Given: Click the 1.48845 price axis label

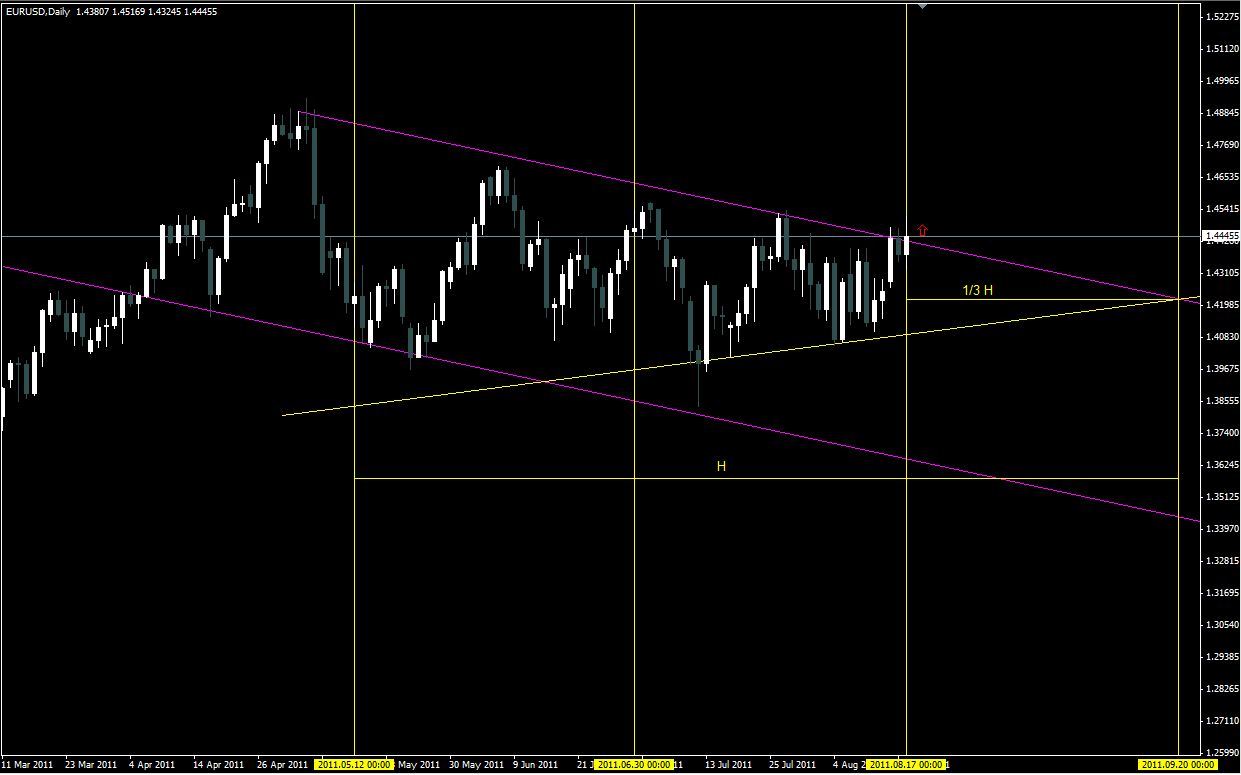Looking at the screenshot, I should click(x=1222, y=113).
